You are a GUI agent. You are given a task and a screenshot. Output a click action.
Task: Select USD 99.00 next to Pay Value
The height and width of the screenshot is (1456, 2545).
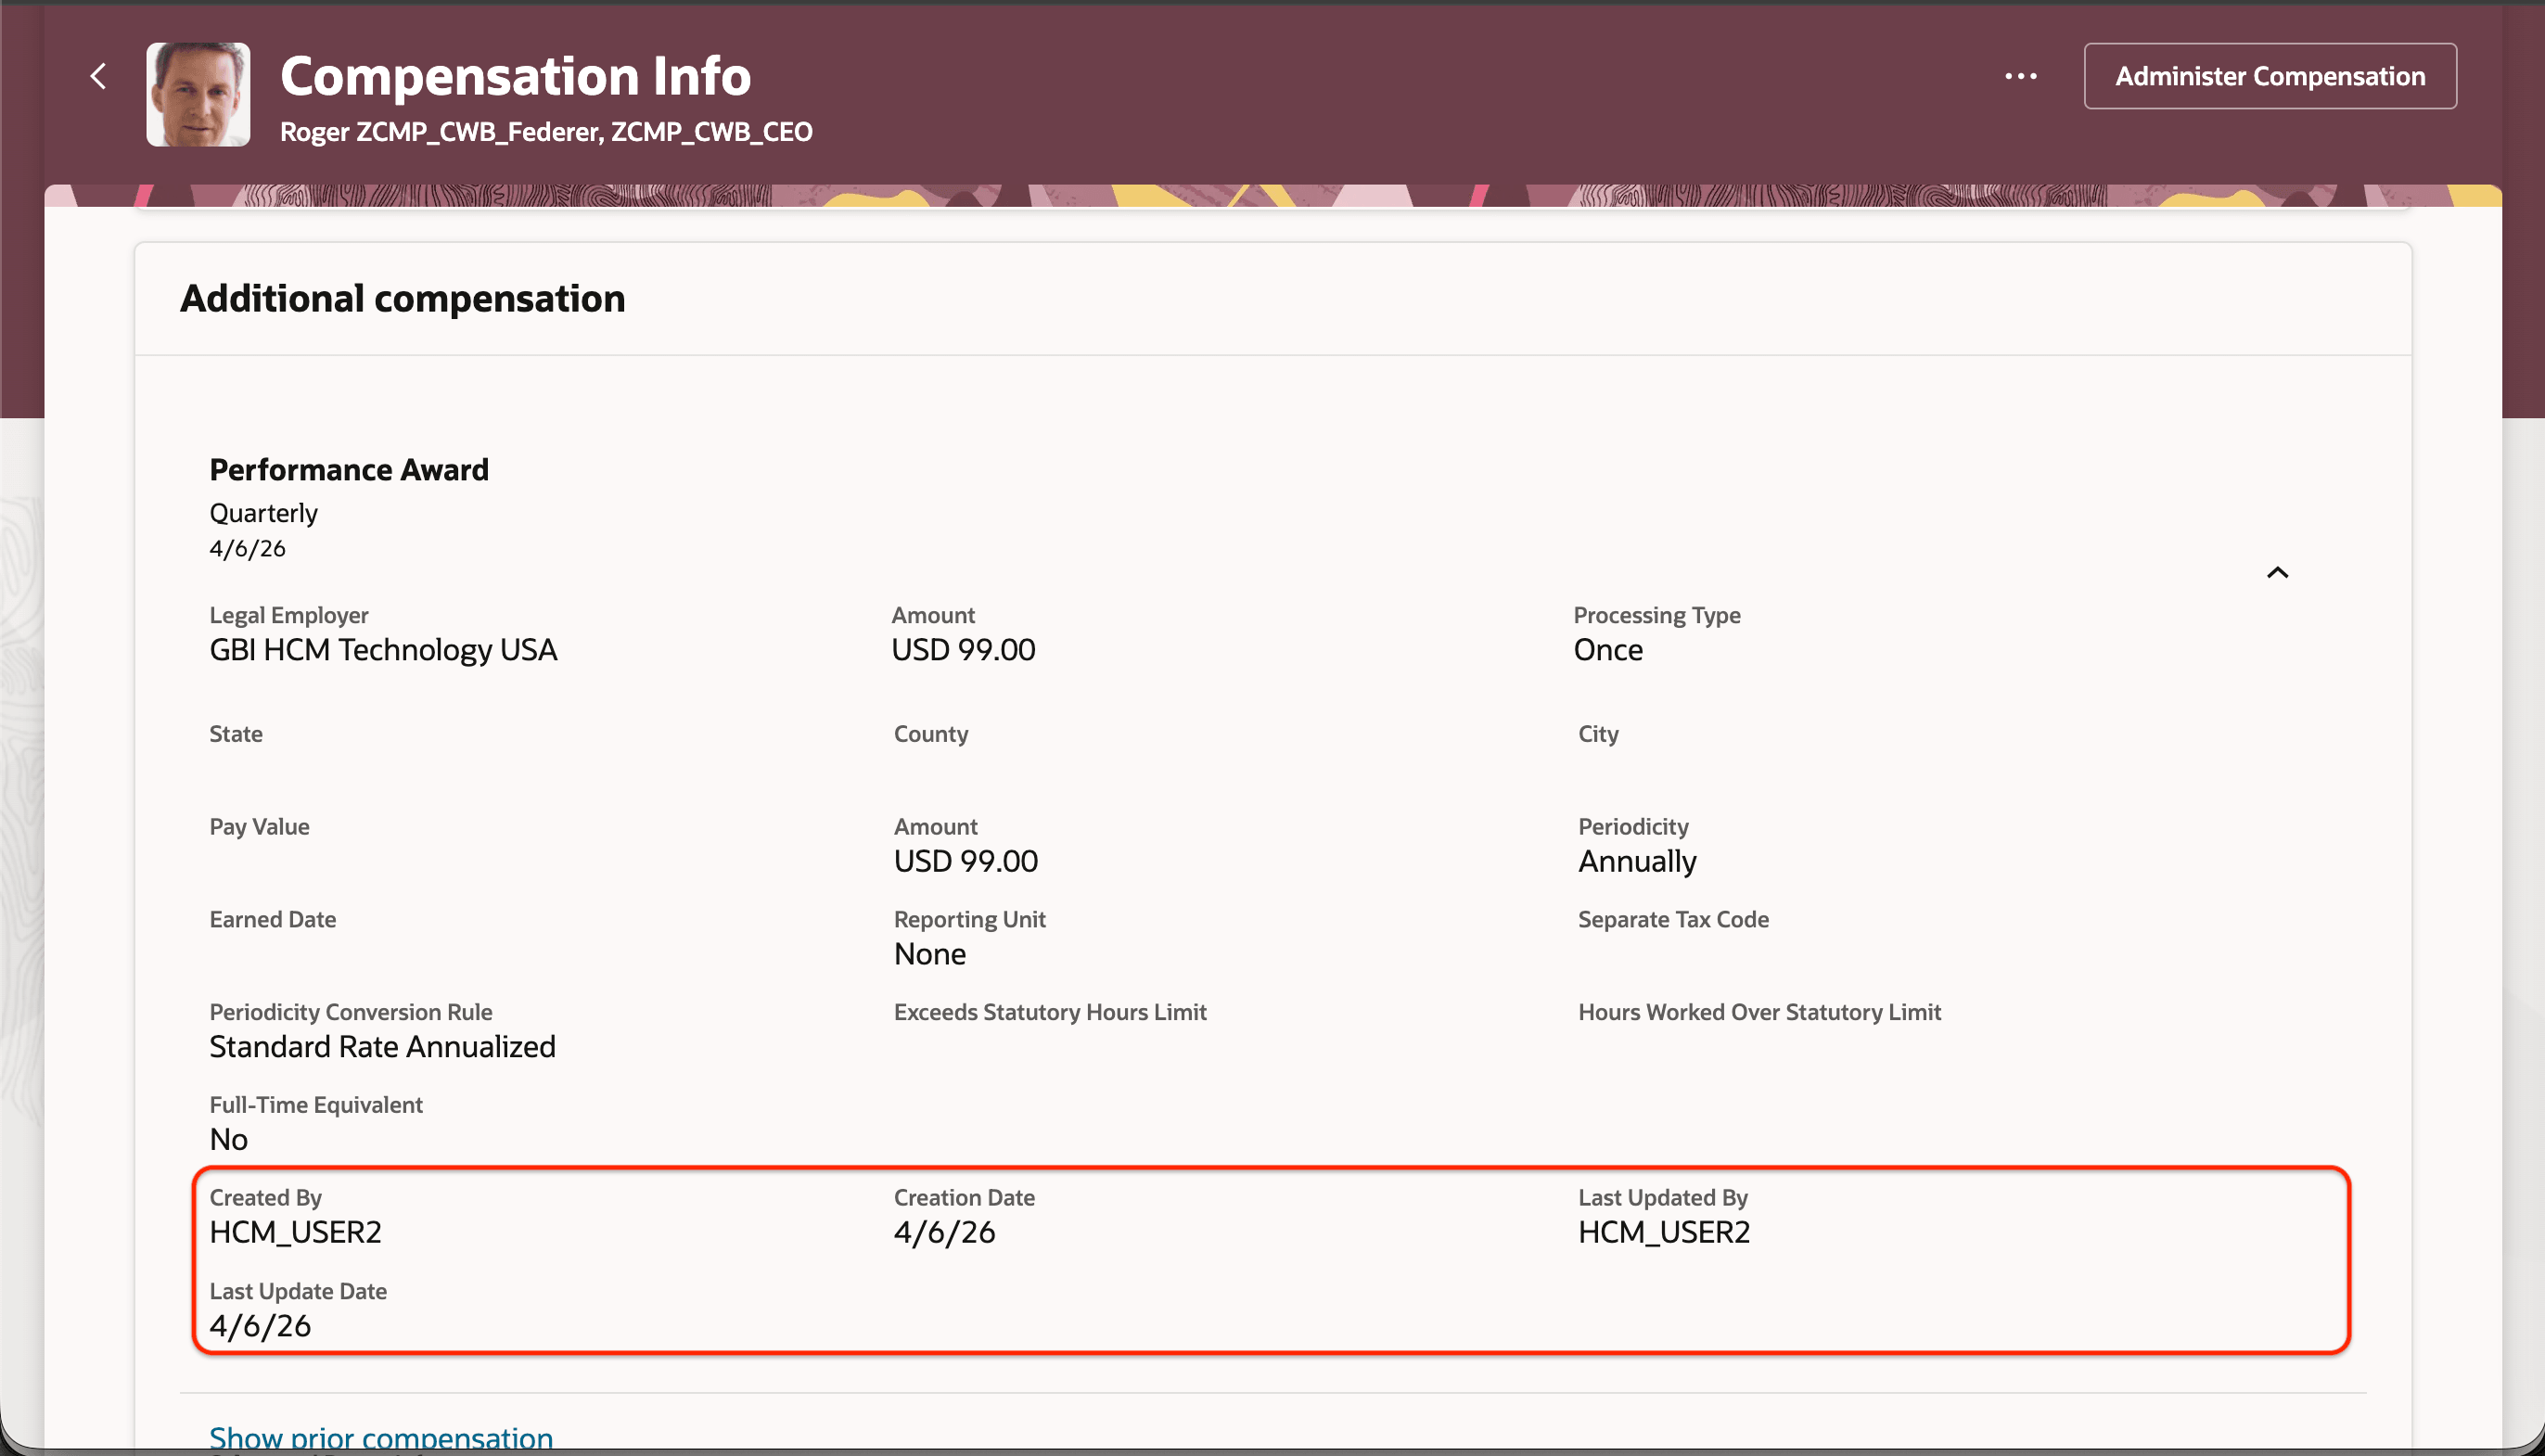pos(966,861)
